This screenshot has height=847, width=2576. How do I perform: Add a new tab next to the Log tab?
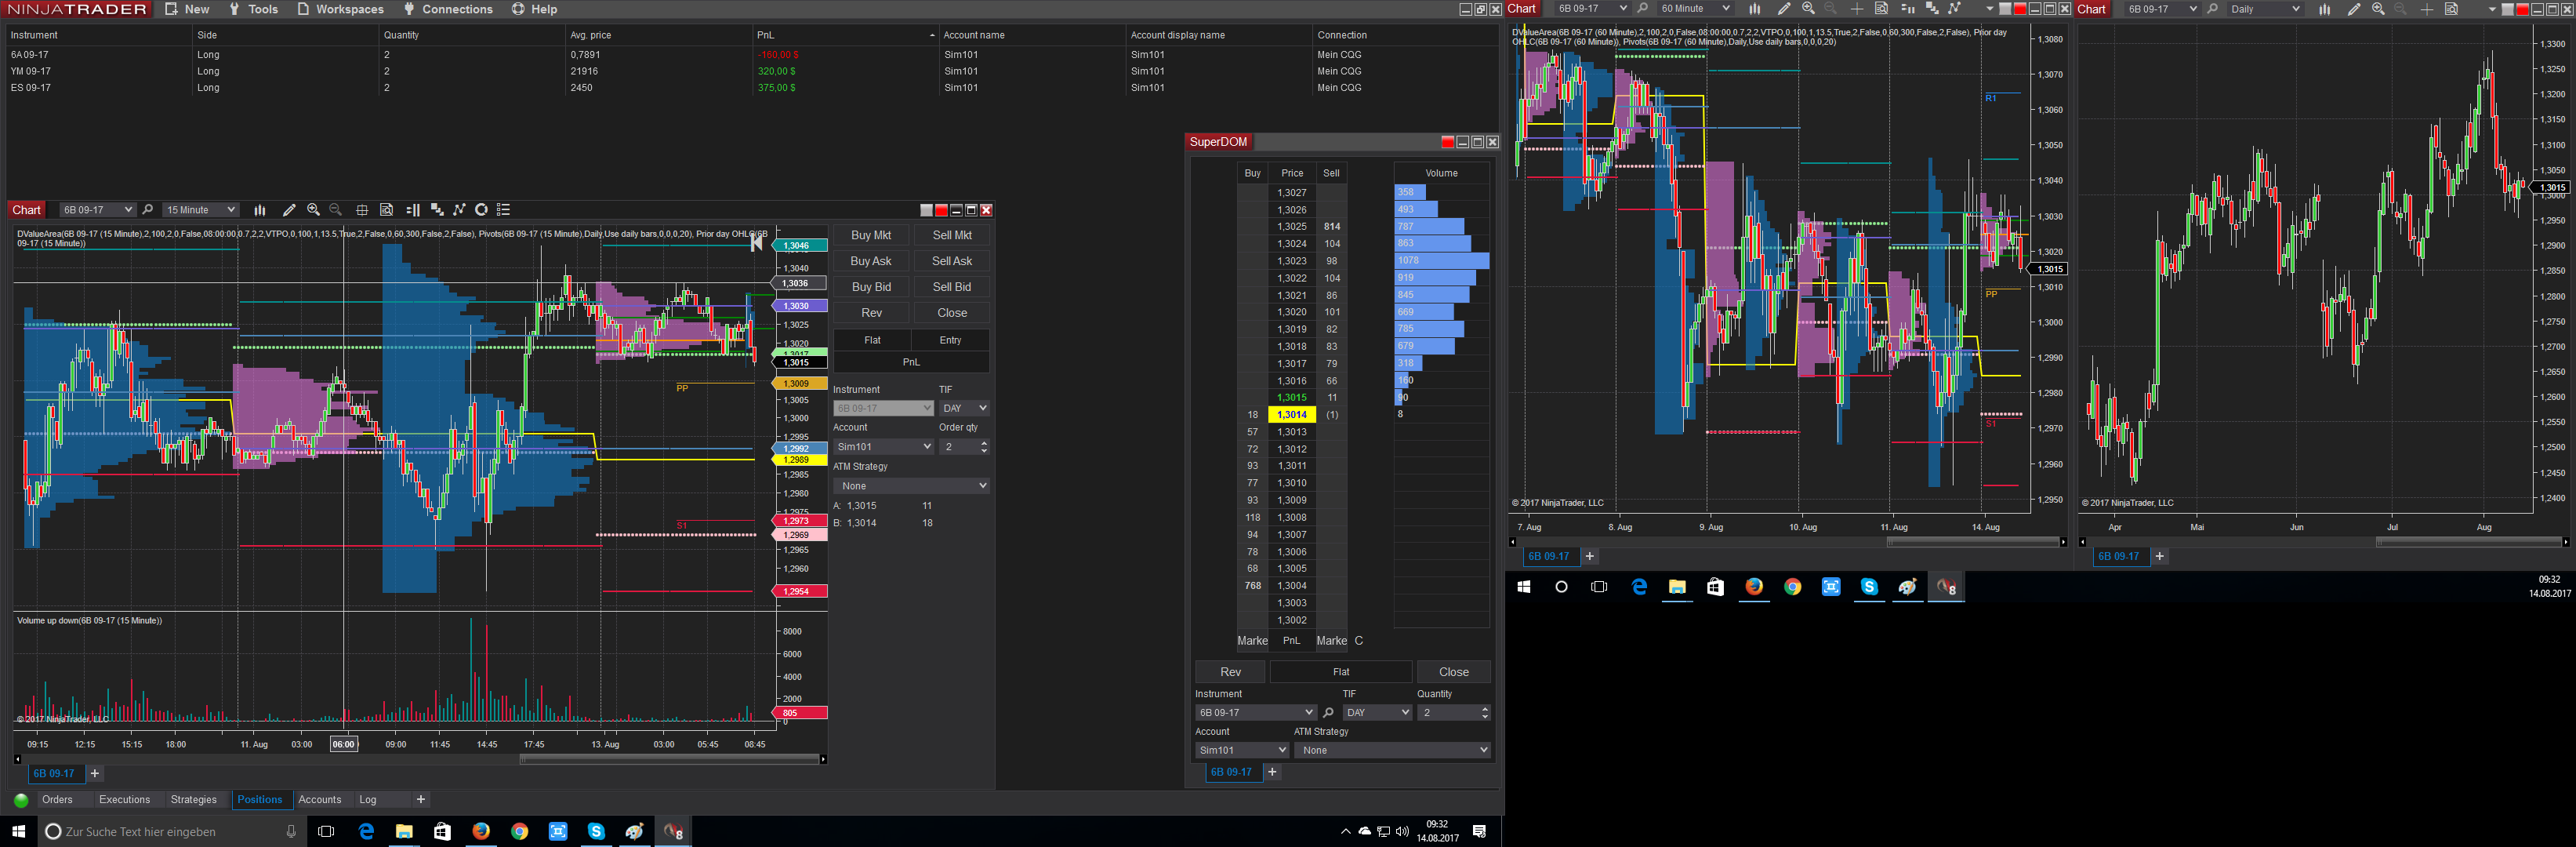(421, 800)
